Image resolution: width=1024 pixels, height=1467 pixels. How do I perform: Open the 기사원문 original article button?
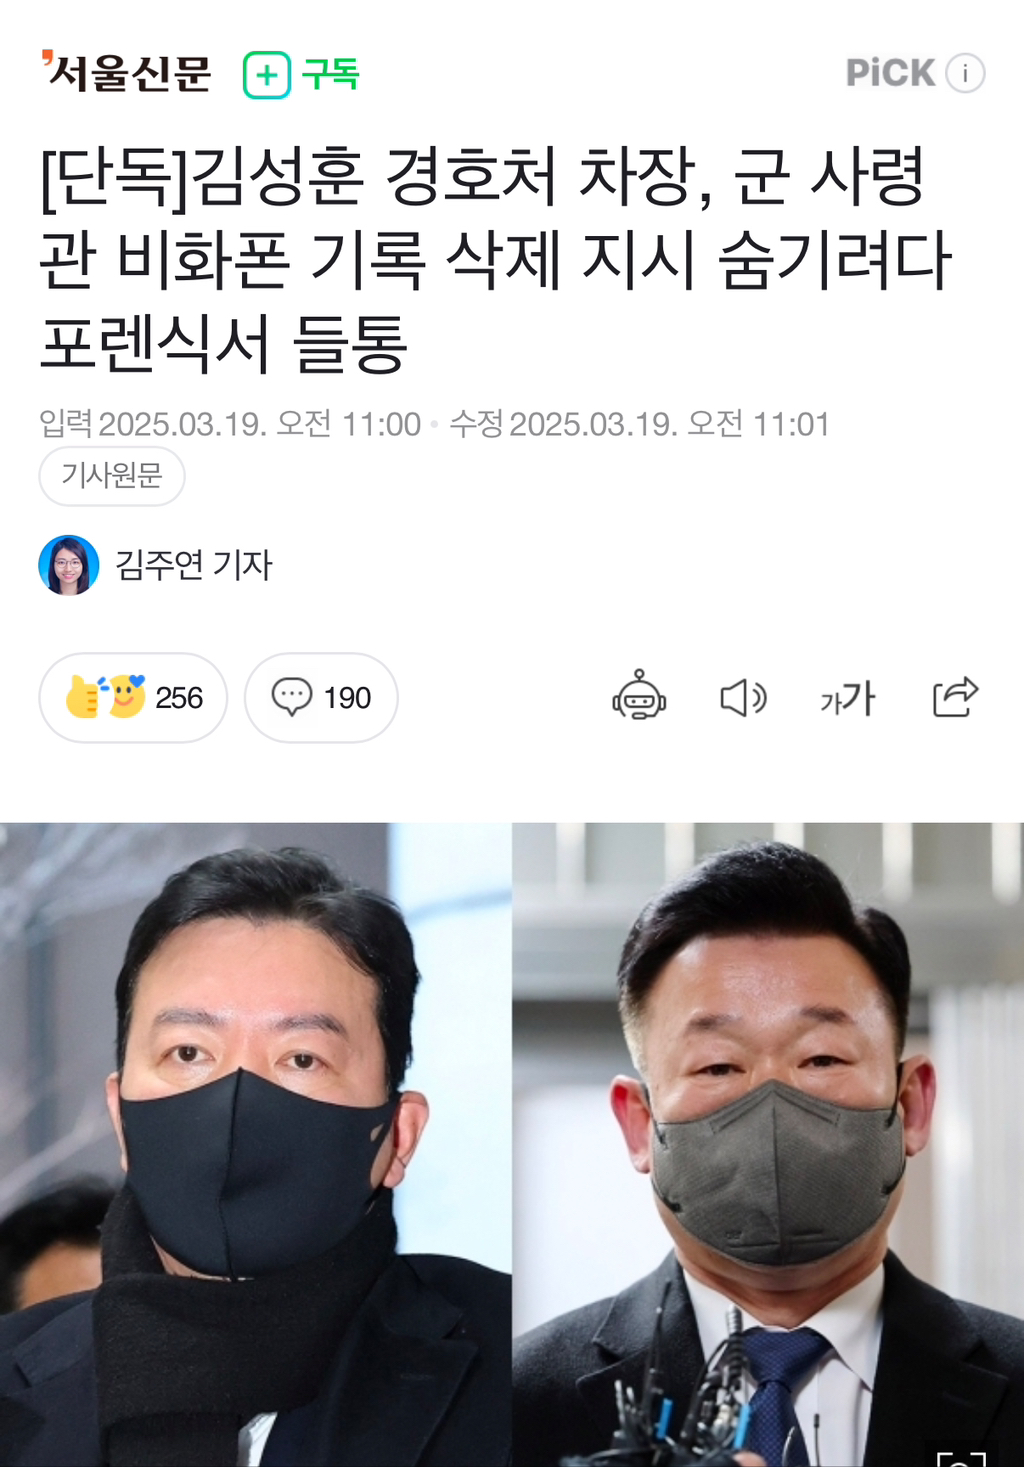(112, 475)
